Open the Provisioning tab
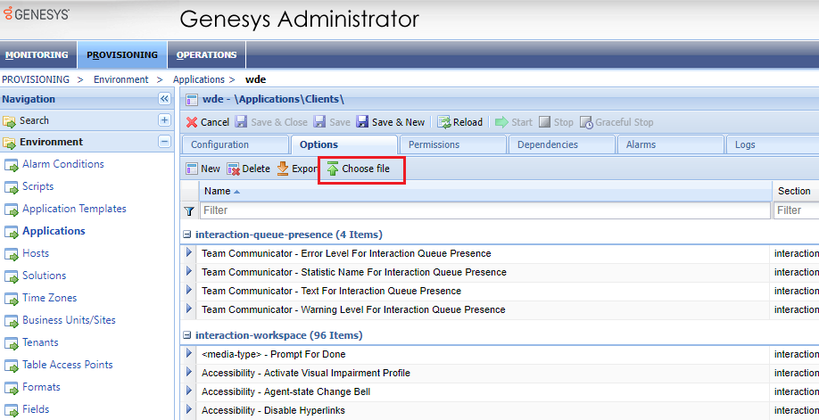The image size is (819, 420). [x=122, y=55]
